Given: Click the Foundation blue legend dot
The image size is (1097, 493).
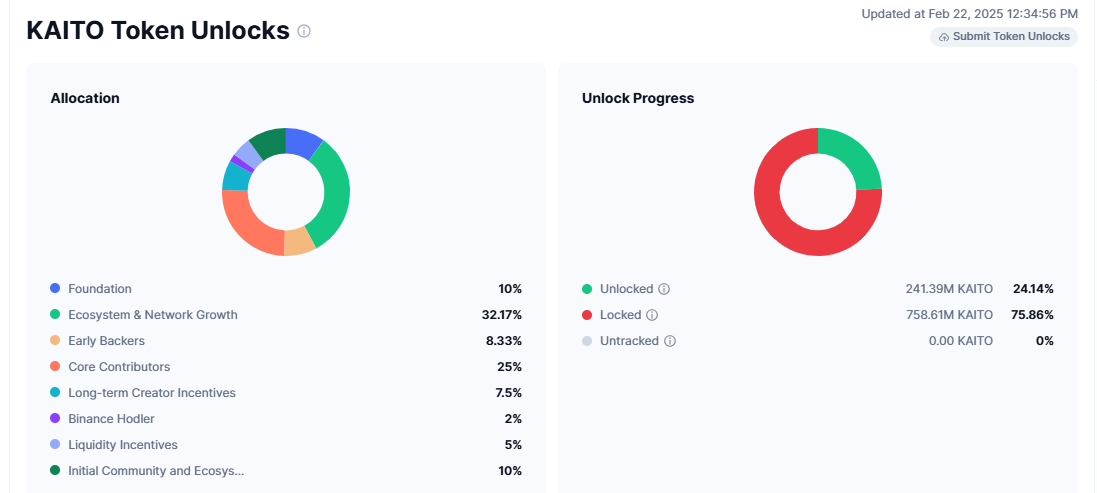Looking at the screenshot, I should tap(55, 289).
